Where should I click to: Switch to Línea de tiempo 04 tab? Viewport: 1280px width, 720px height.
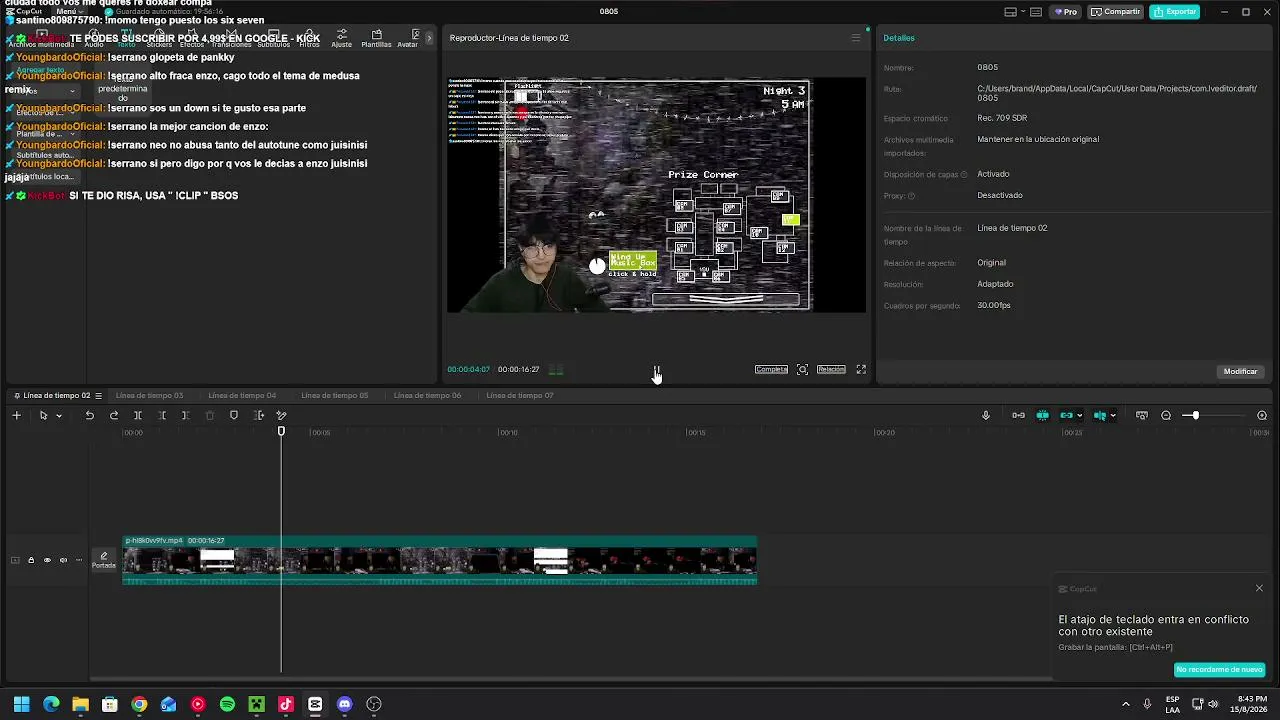tap(242, 395)
